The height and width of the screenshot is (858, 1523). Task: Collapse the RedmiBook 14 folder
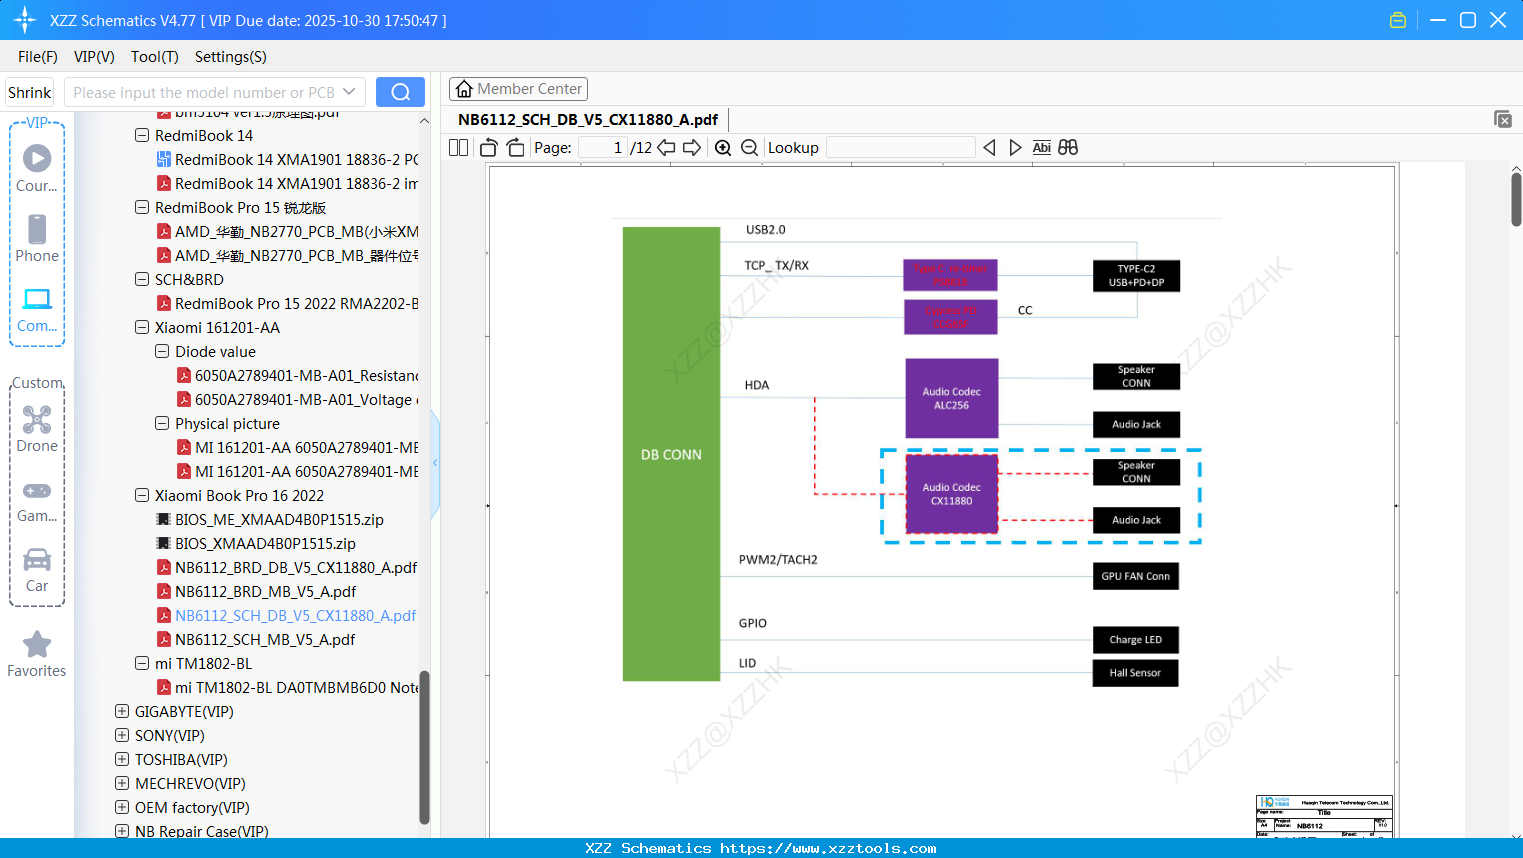[x=142, y=135]
